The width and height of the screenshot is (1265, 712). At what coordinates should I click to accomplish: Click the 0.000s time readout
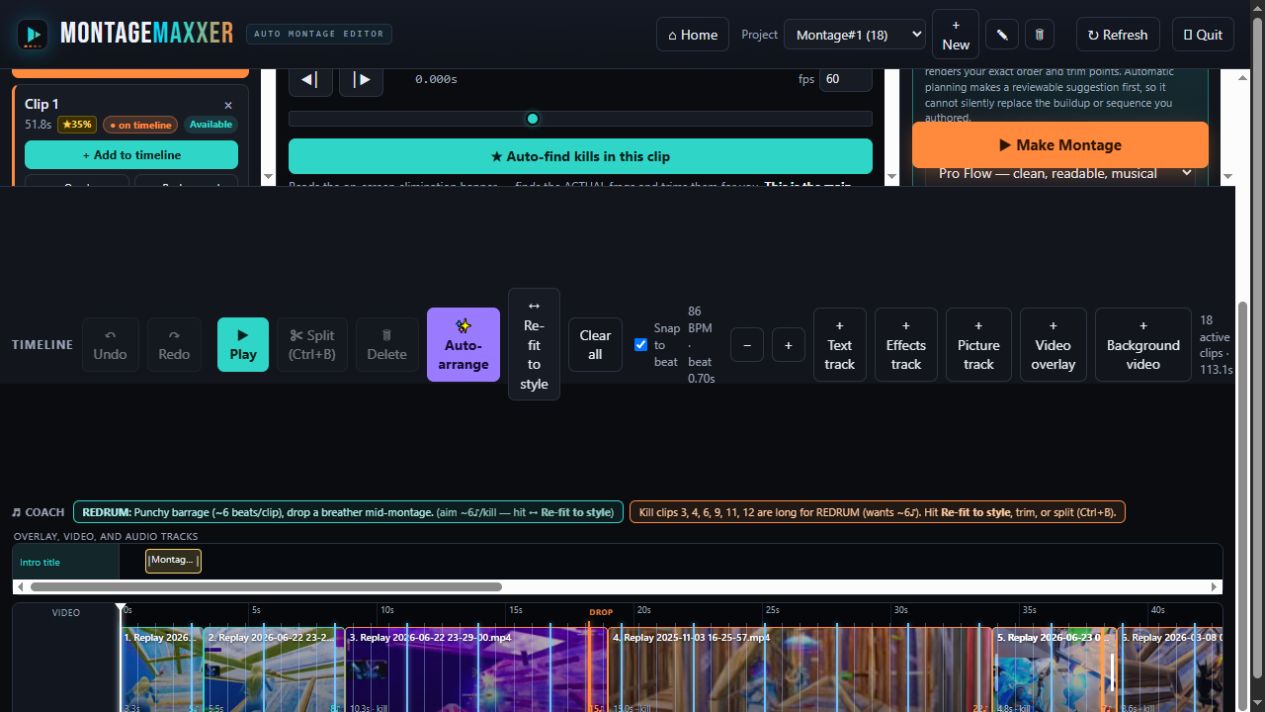tap(436, 79)
